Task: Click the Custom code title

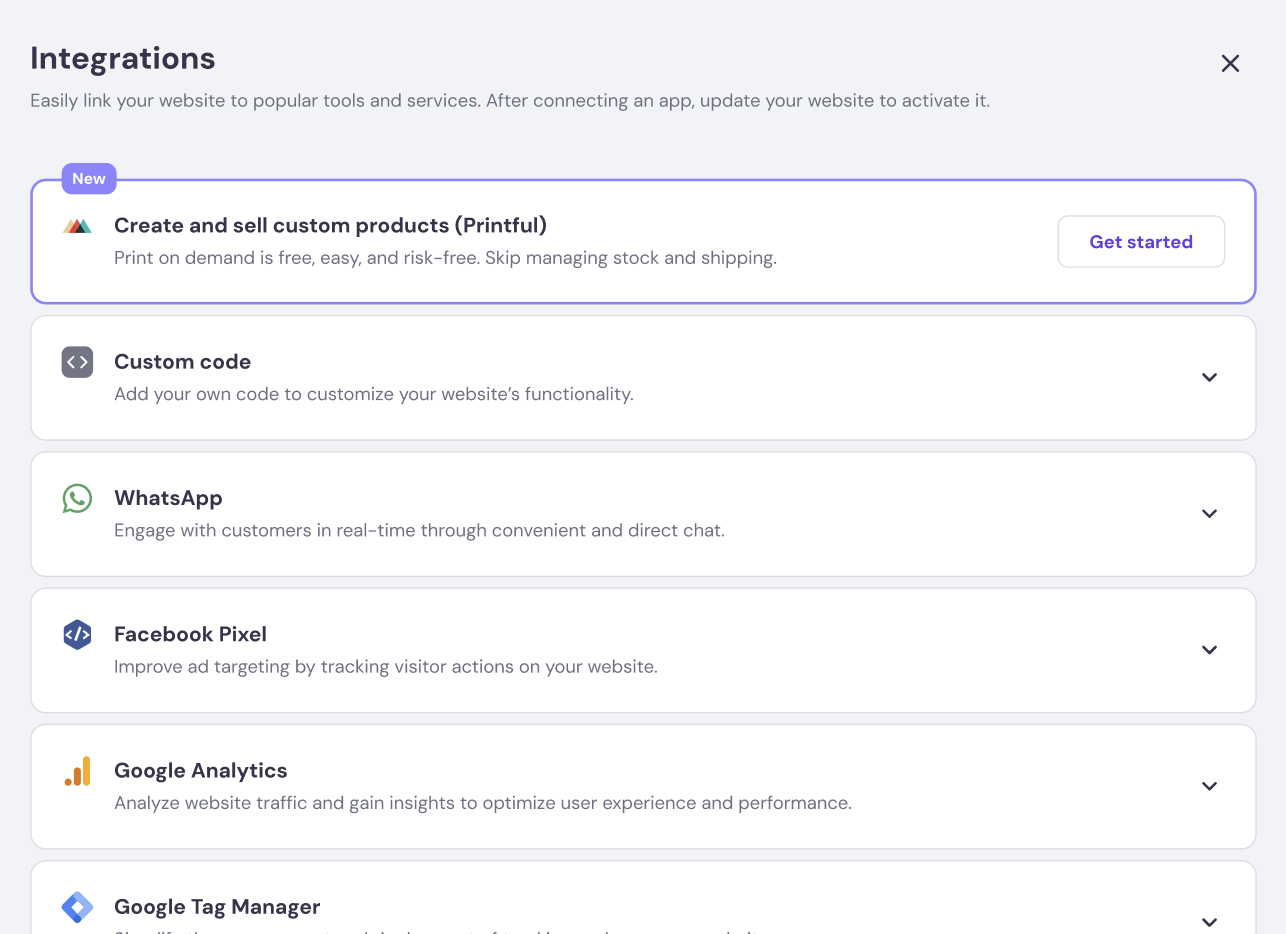Action: pos(182,362)
